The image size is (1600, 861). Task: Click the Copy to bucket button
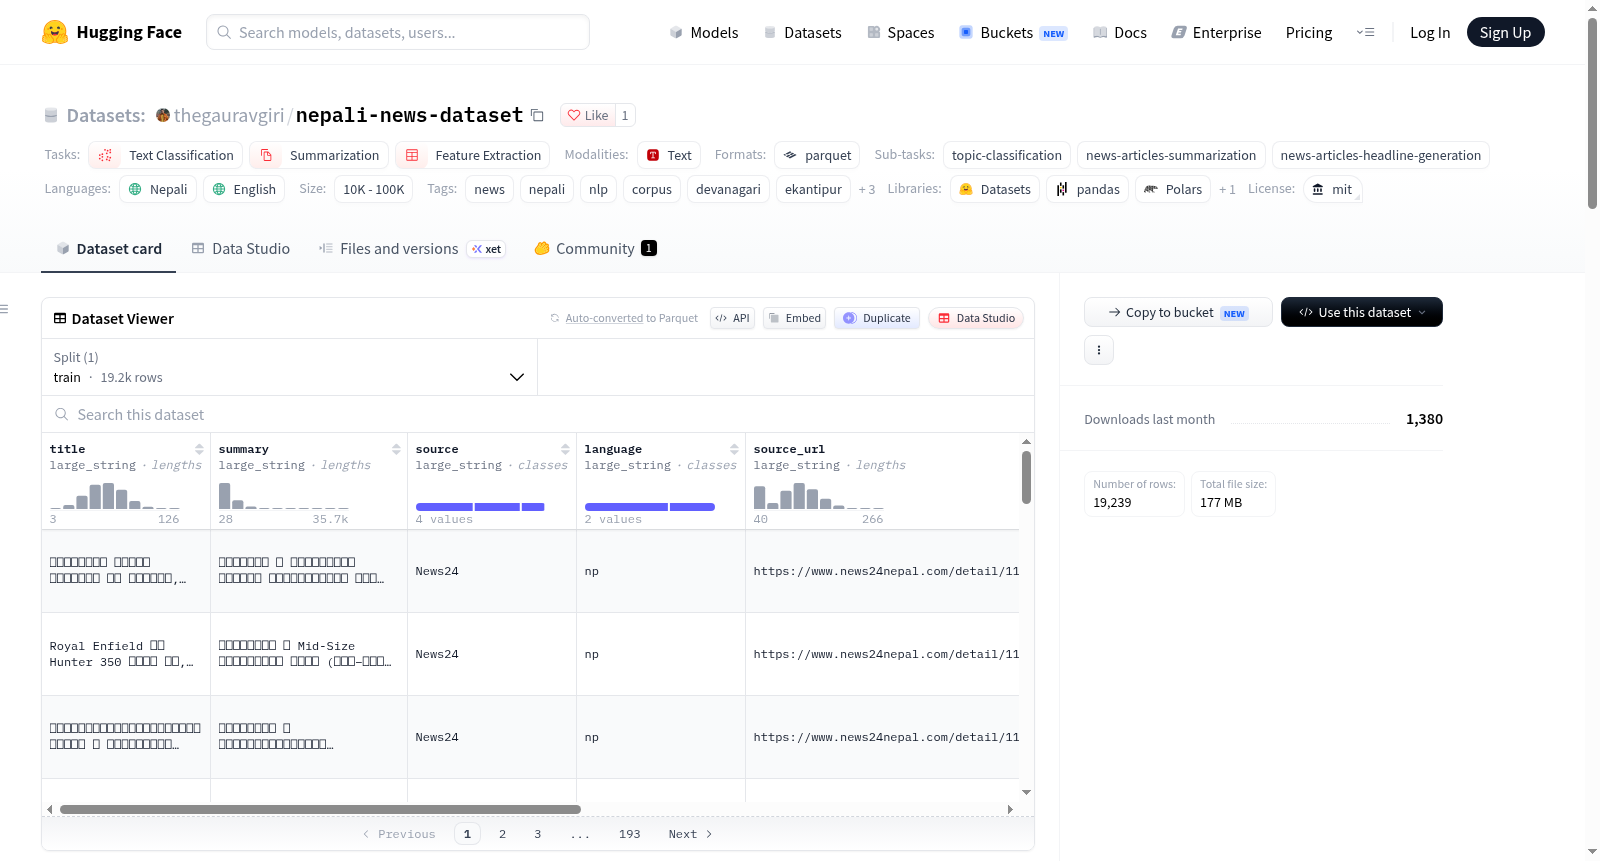[x=1178, y=312]
